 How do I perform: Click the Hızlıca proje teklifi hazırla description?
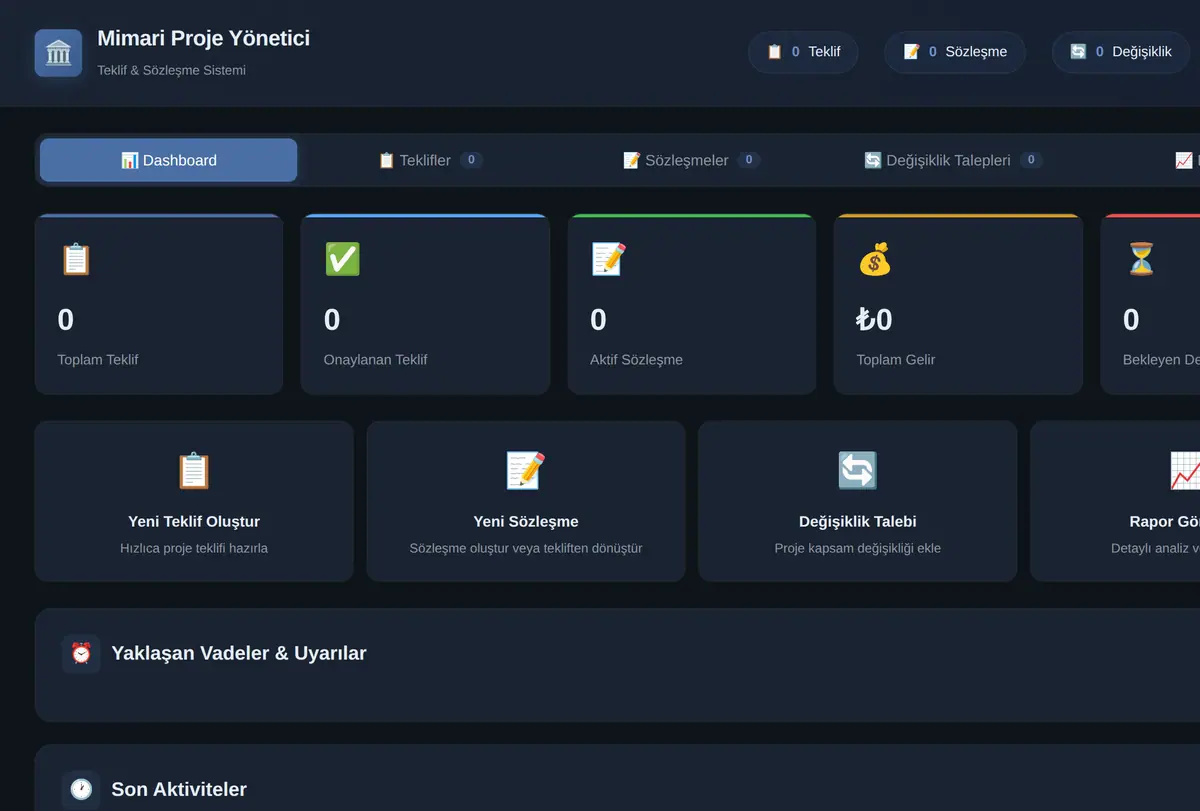pyautogui.click(x=194, y=548)
